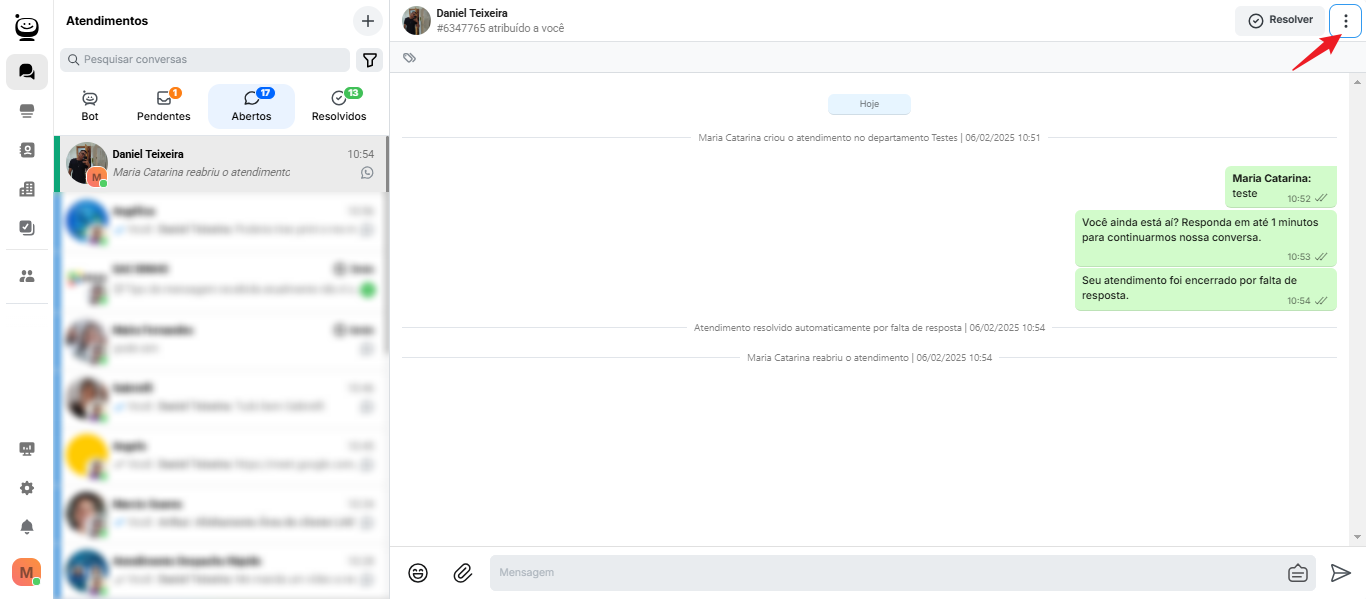Open the conversation filter icon

(x=370, y=60)
